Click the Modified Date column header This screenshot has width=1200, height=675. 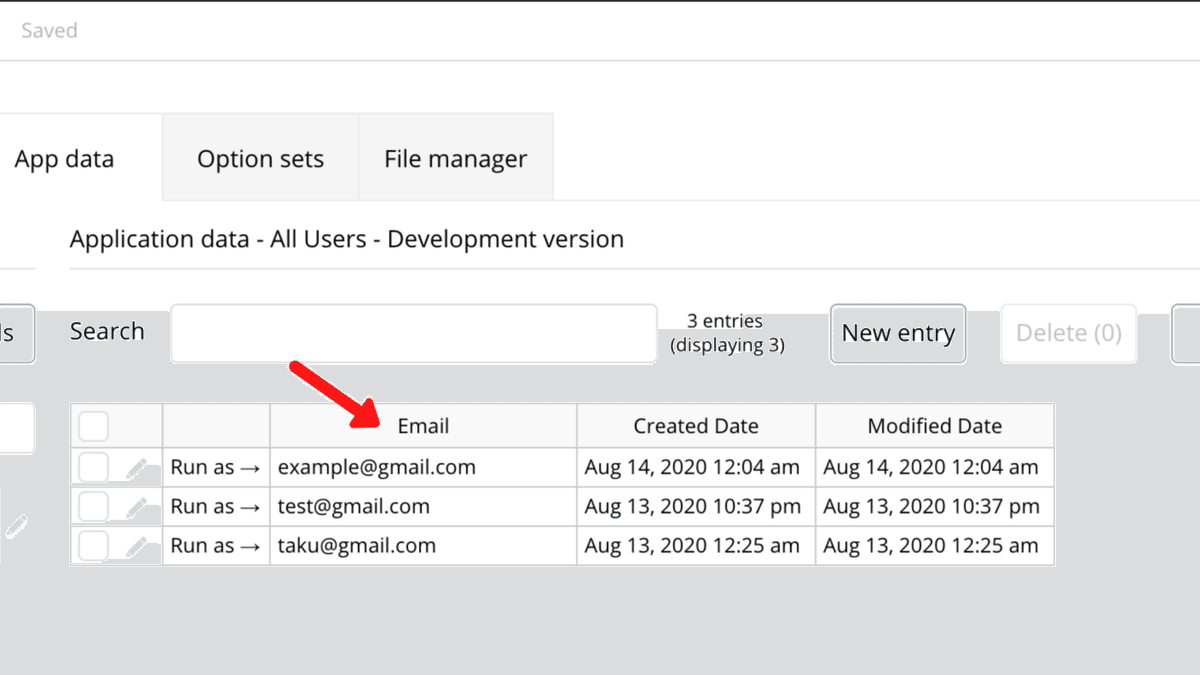[x=934, y=426]
